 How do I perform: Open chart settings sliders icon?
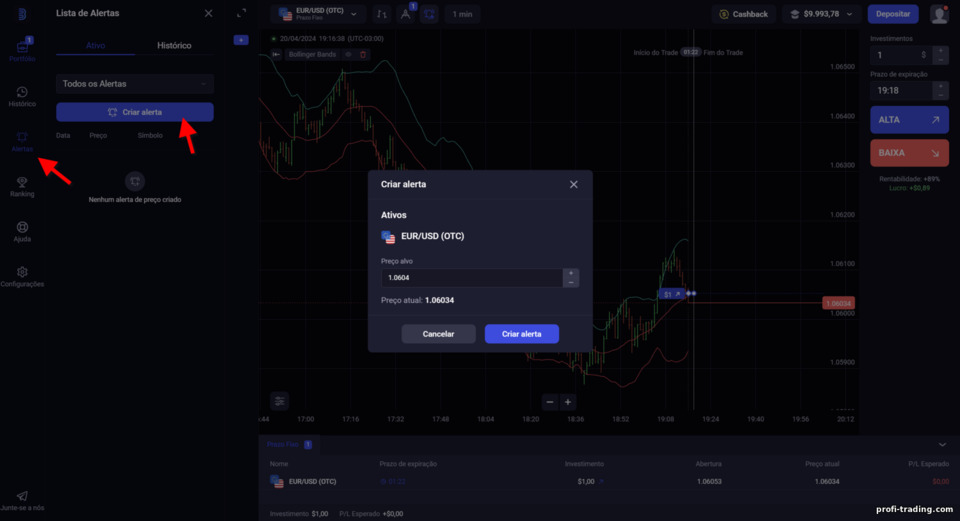[279, 401]
